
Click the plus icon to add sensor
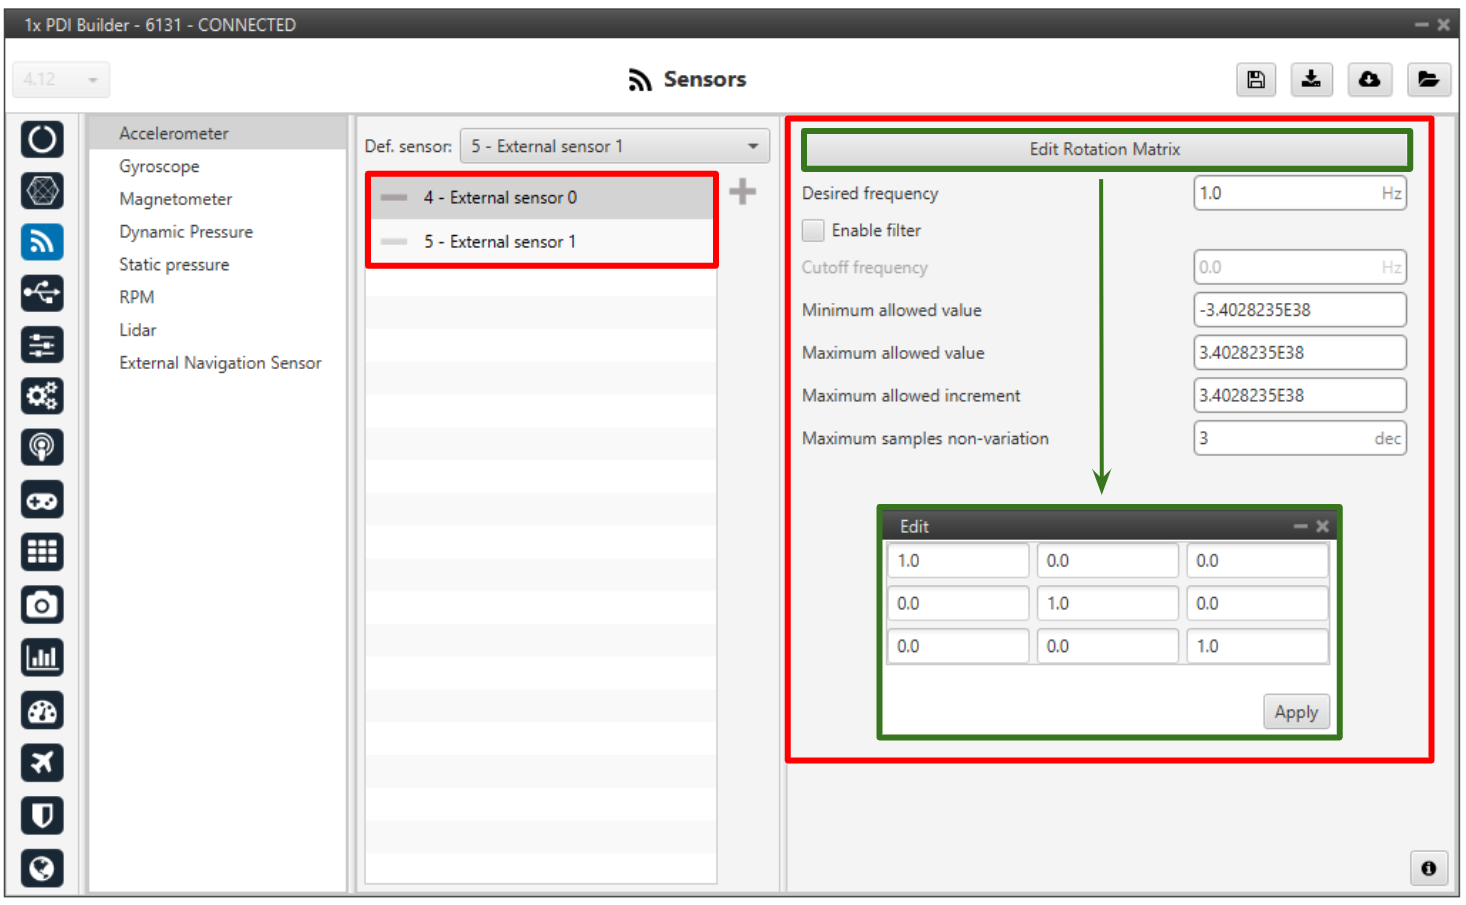tap(742, 192)
